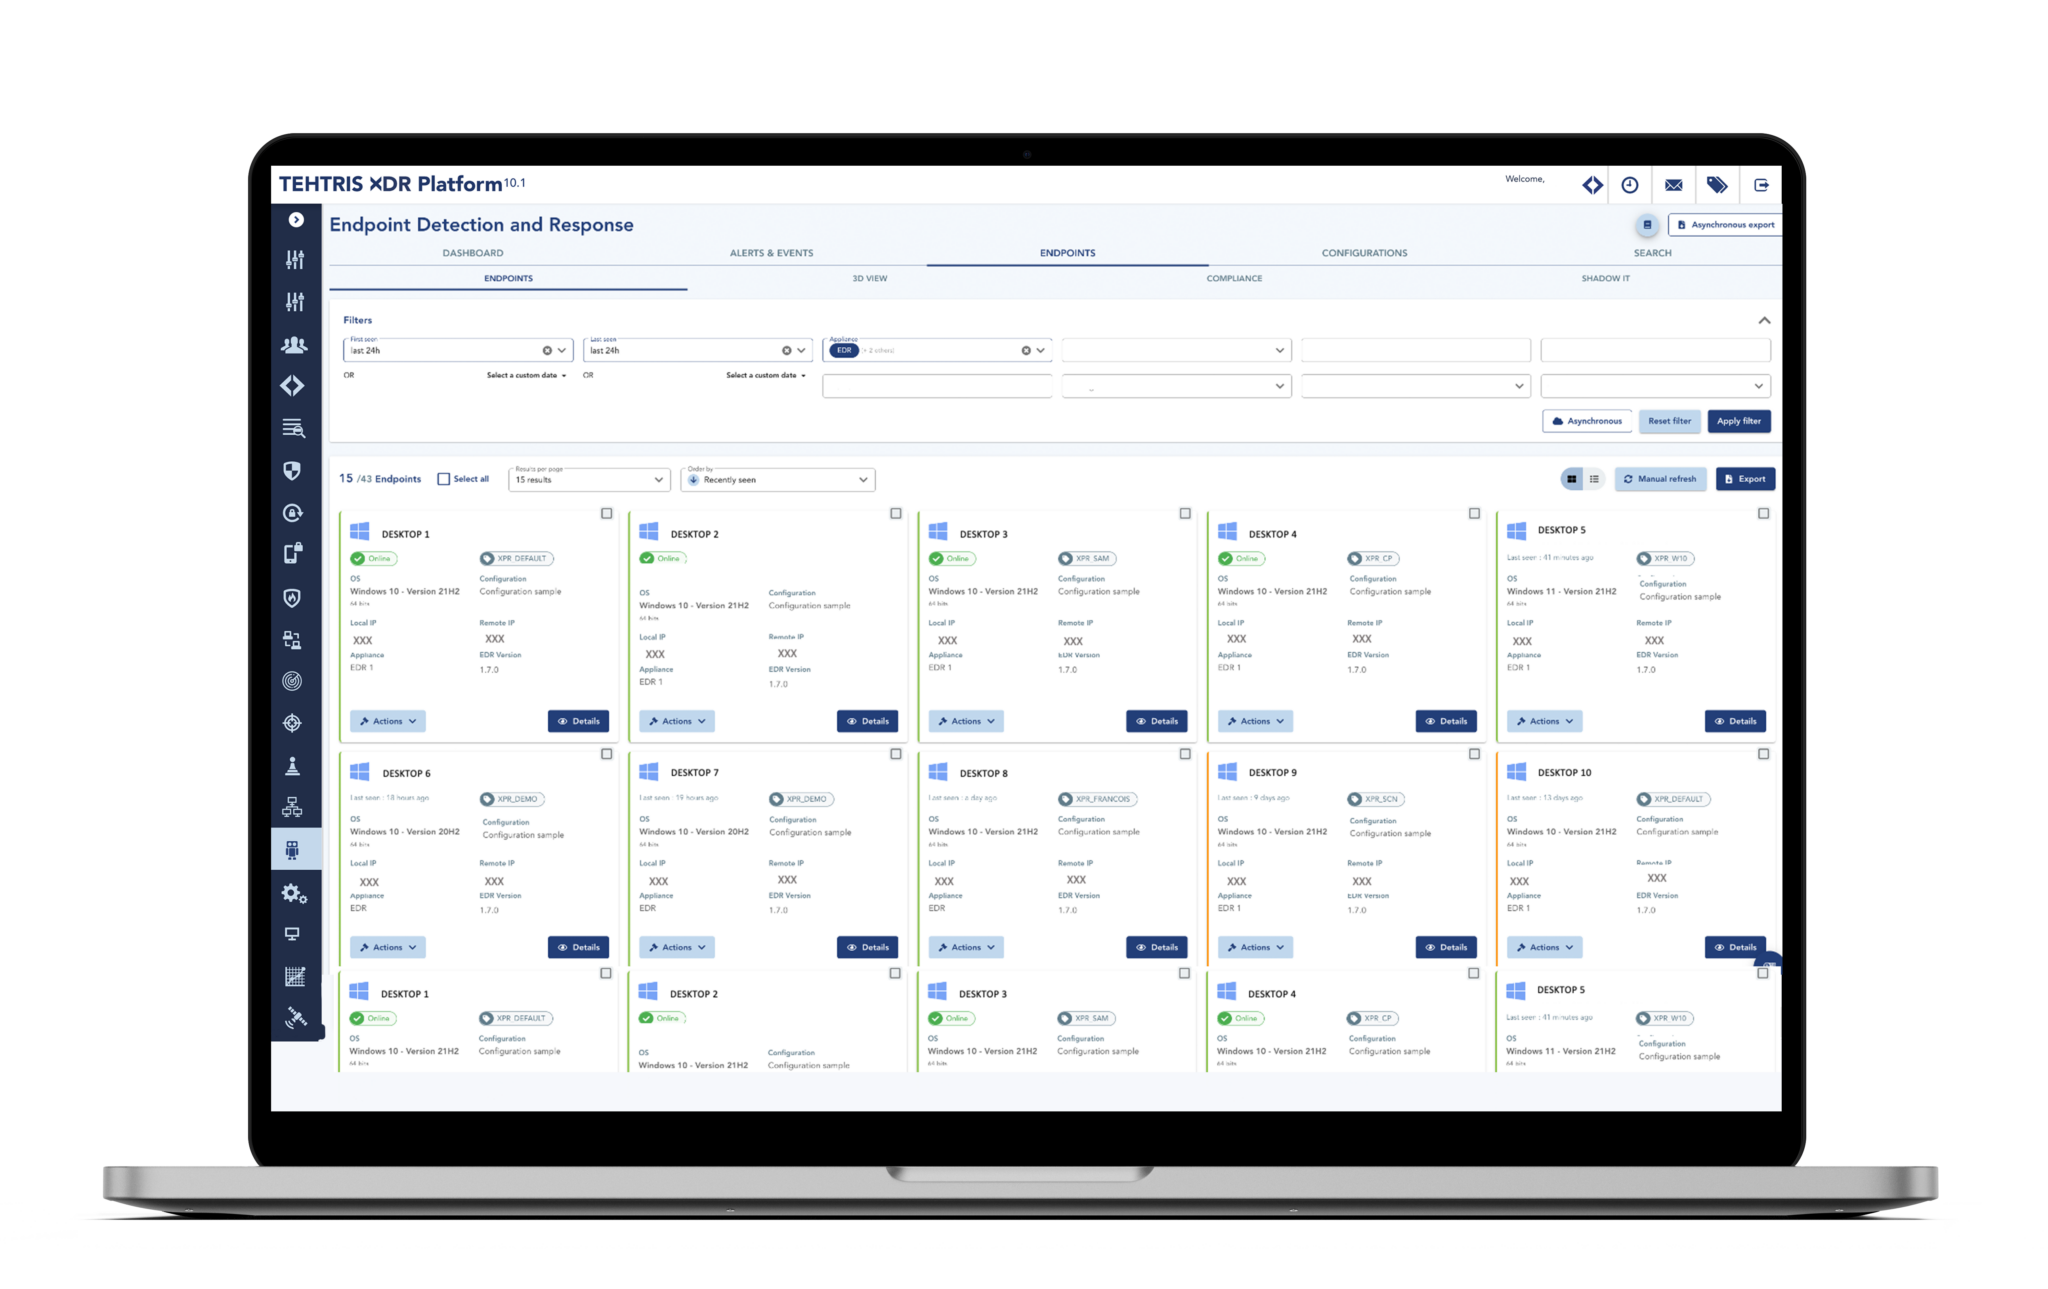Expand the sidebar with arrow icon
This screenshot has width=2048, height=1289.
coord(296,220)
